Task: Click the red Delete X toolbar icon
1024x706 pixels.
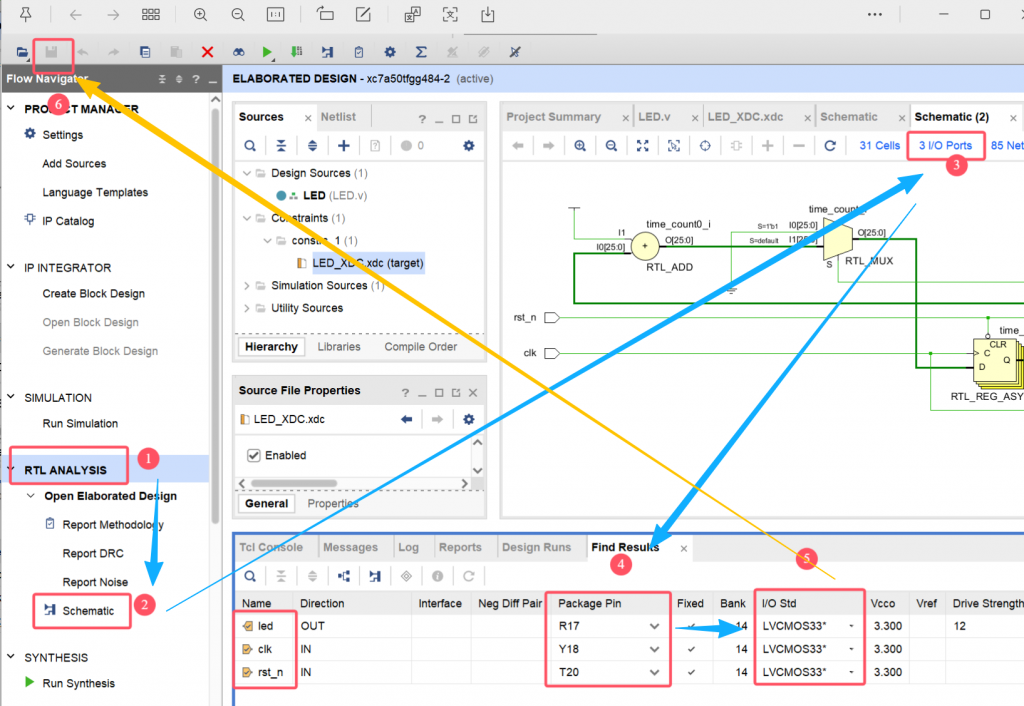Action: (x=207, y=52)
